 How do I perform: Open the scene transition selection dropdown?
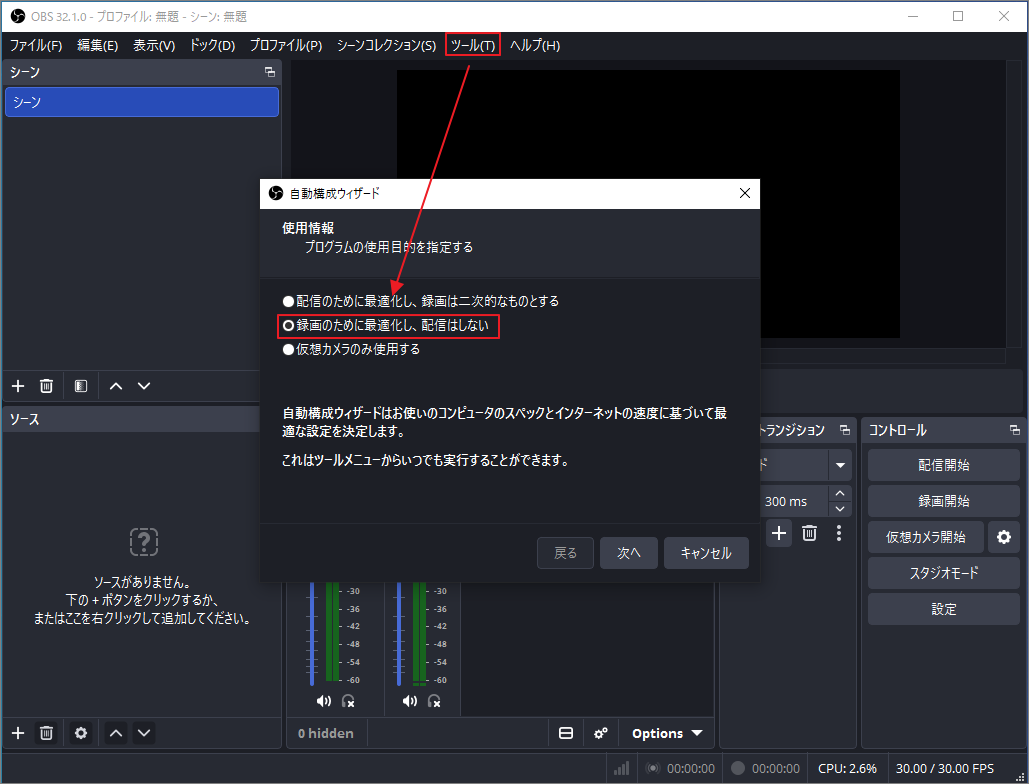point(839,464)
